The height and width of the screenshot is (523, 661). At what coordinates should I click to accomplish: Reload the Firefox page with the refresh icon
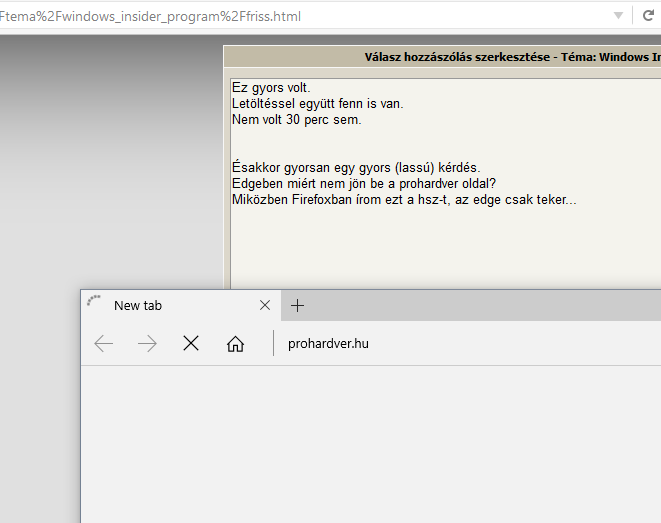(x=648, y=16)
